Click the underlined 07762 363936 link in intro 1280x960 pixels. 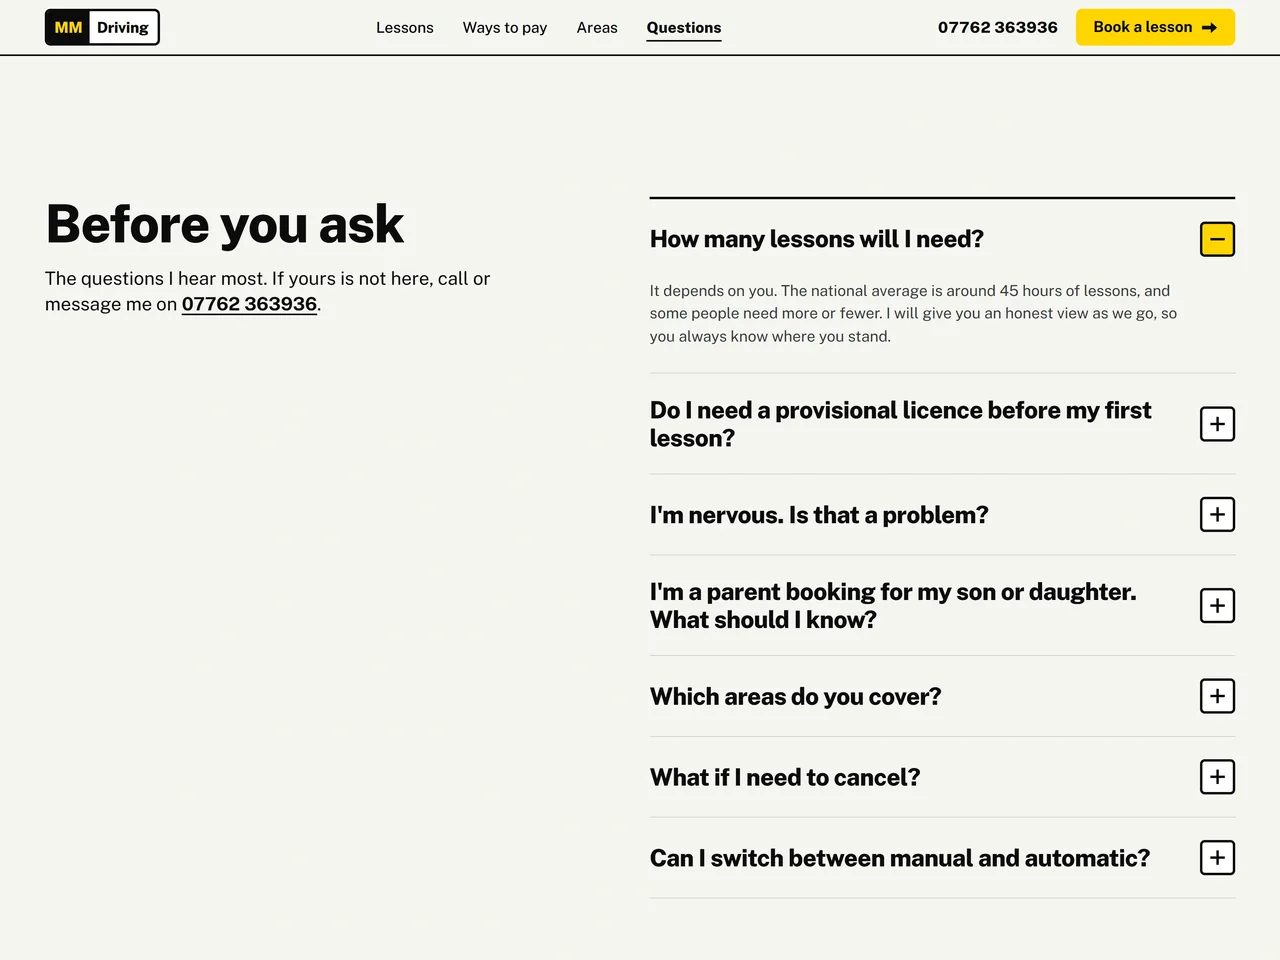[249, 304]
